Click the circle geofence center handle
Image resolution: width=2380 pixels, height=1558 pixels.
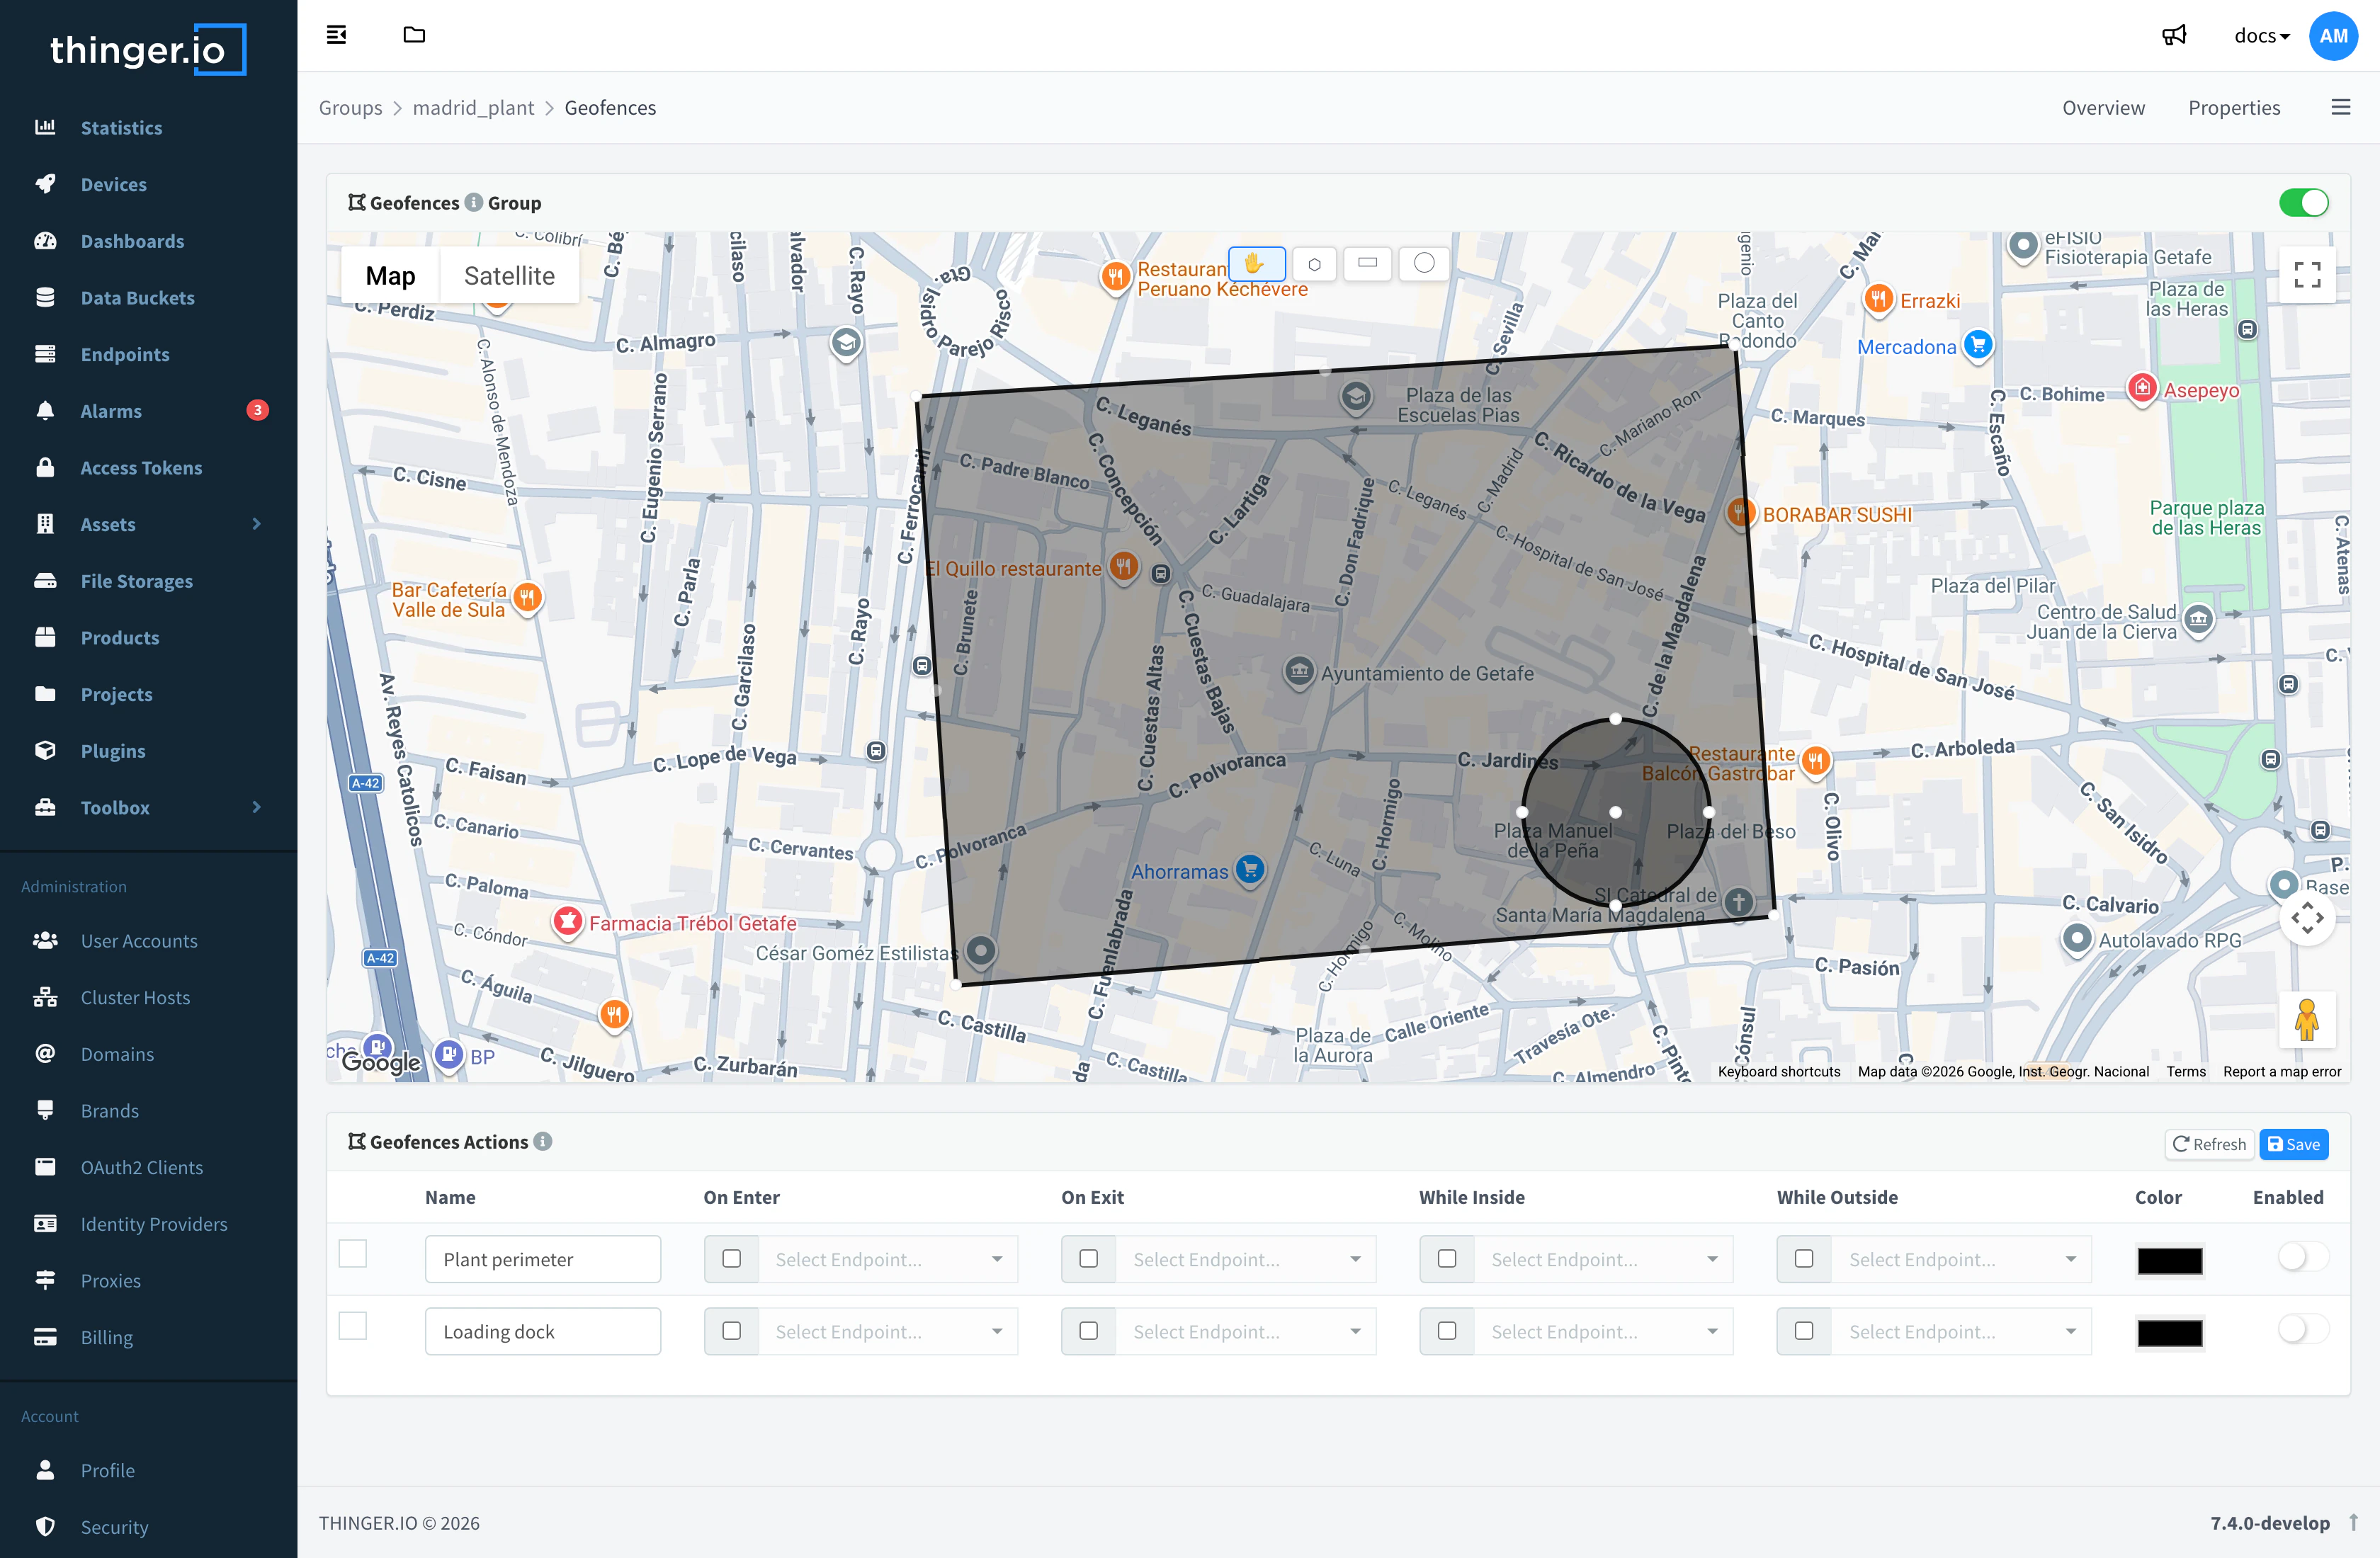point(1615,812)
